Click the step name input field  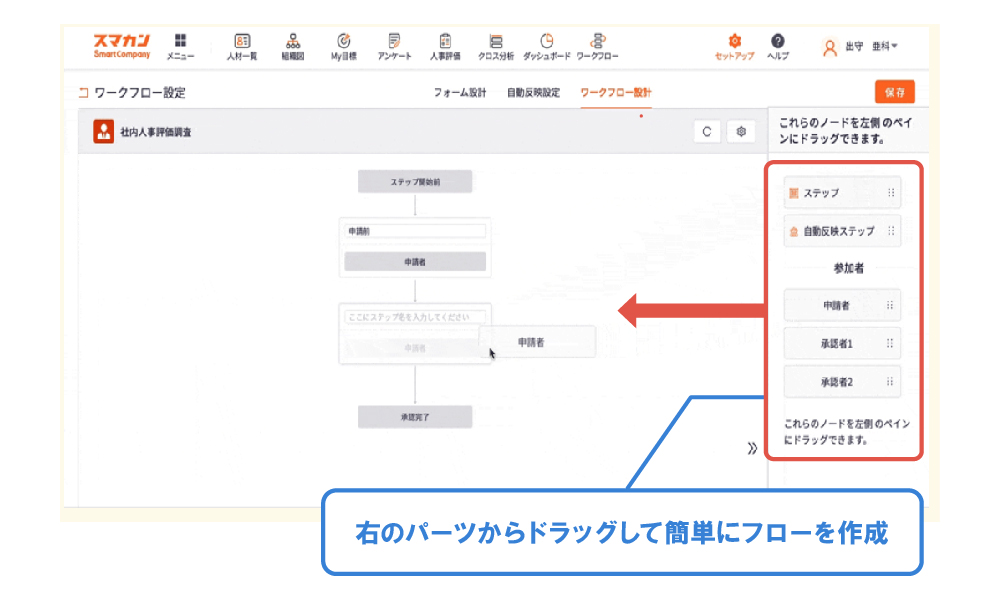(414, 316)
